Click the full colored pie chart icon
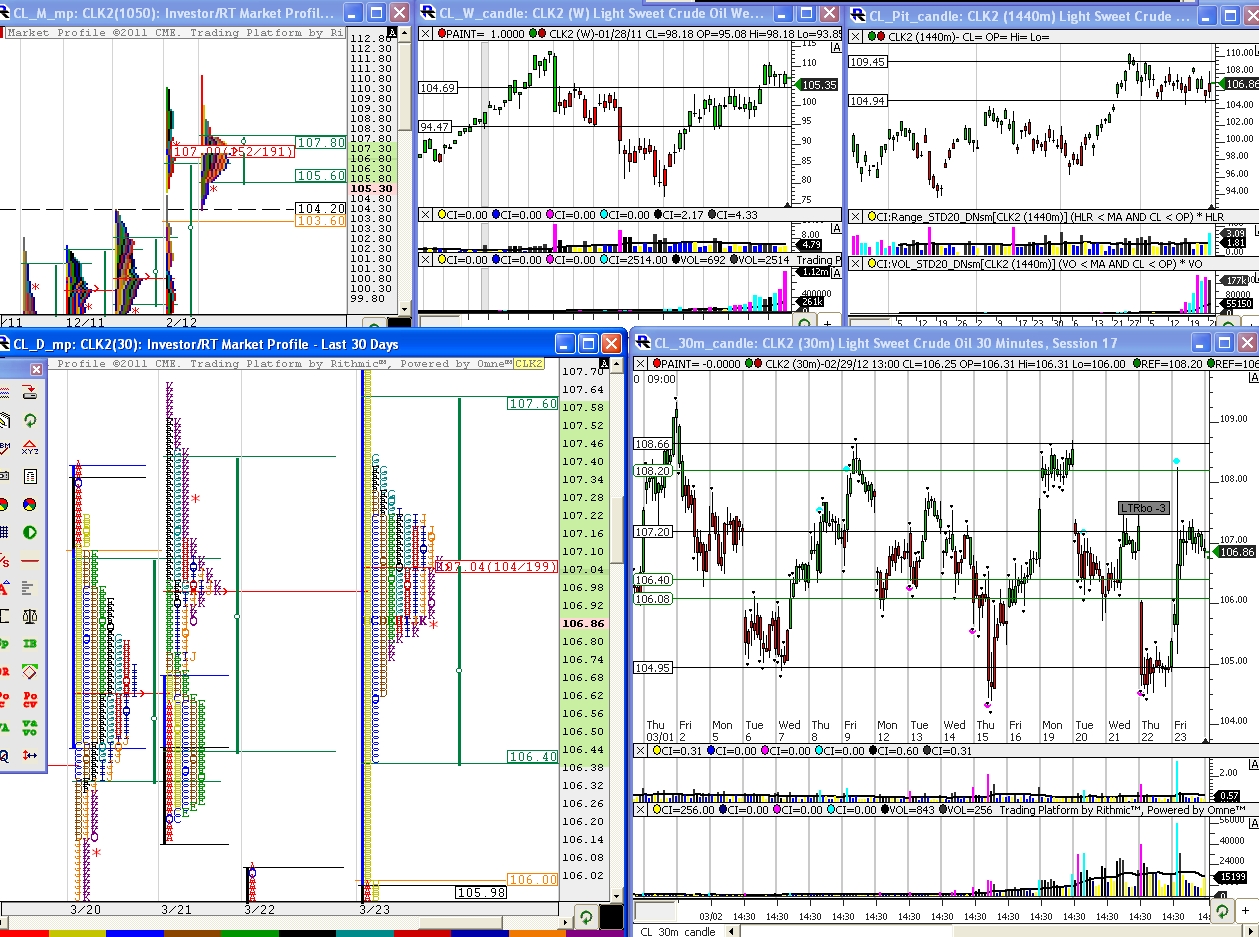 point(30,504)
